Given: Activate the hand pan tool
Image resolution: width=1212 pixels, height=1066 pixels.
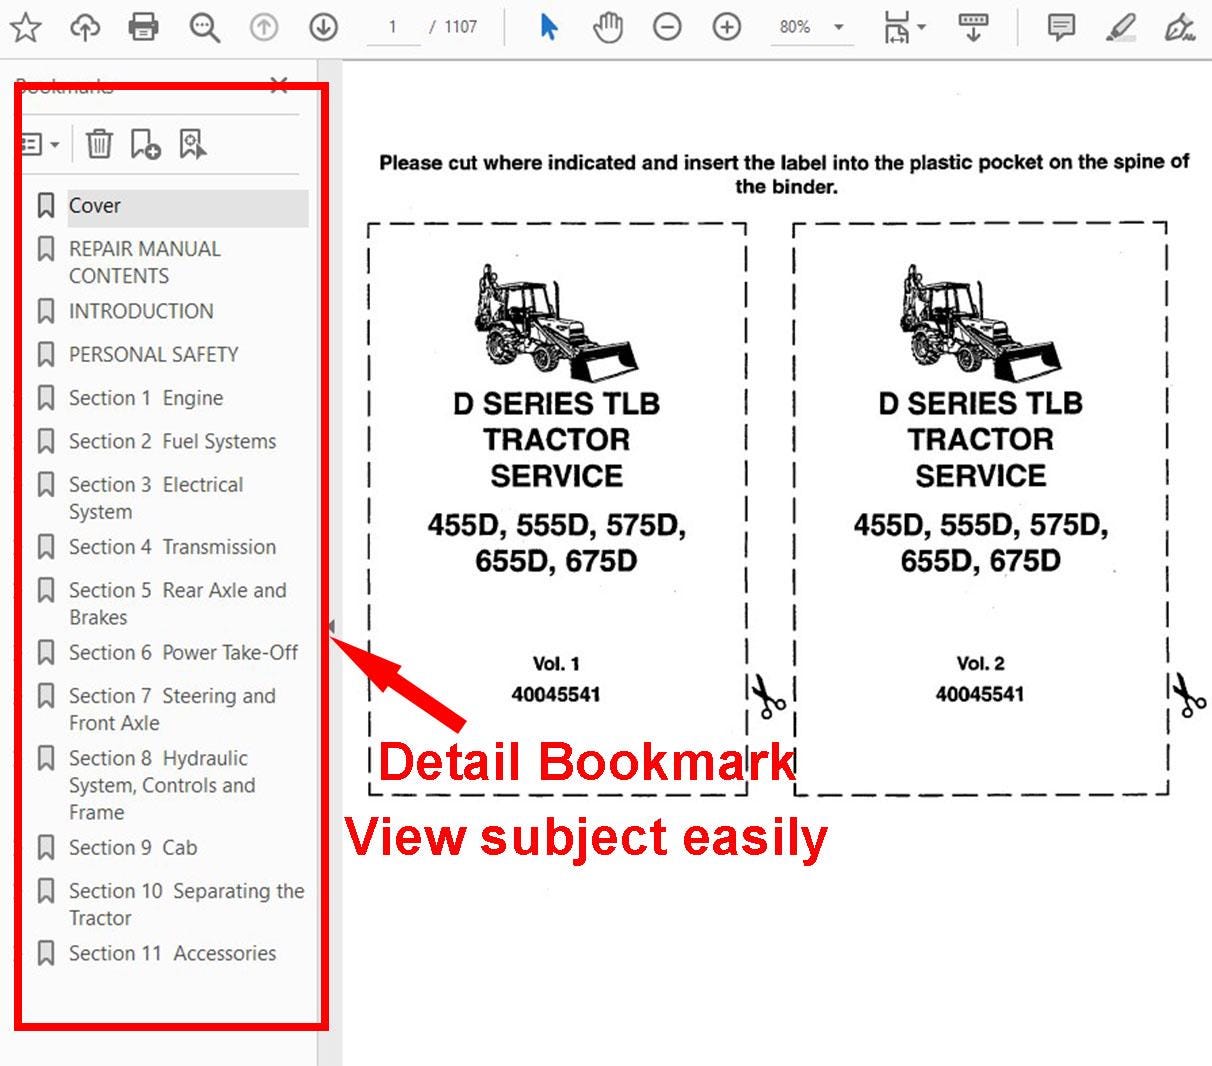Looking at the screenshot, I should point(607,27).
